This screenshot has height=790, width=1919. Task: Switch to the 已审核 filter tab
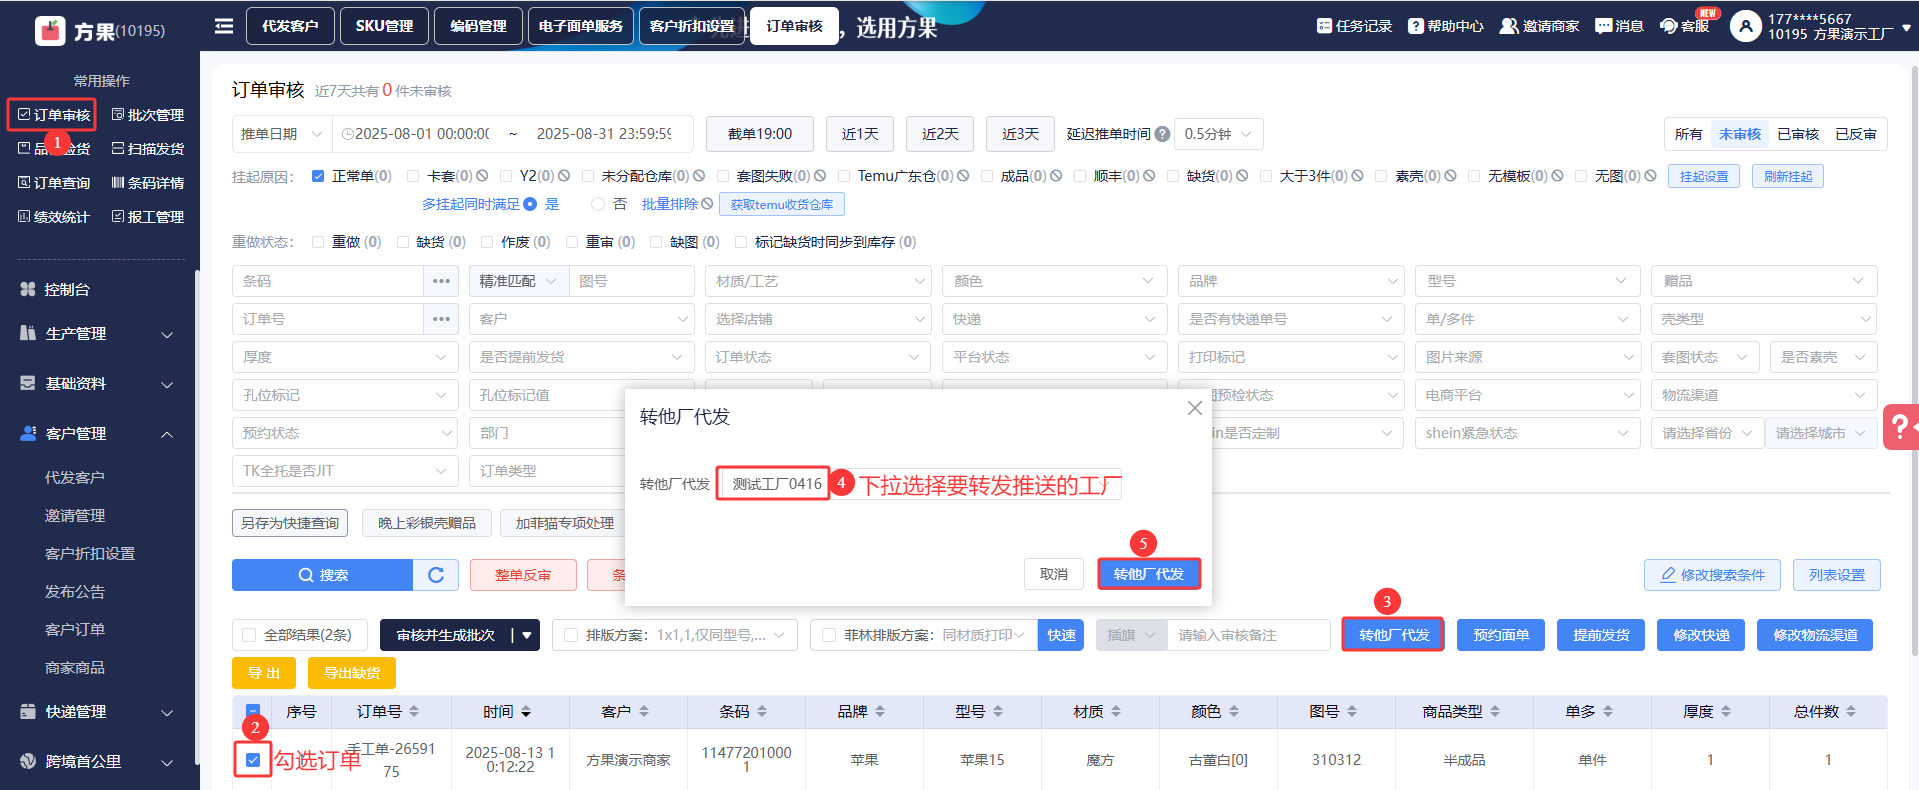[x=1797, y=134]
